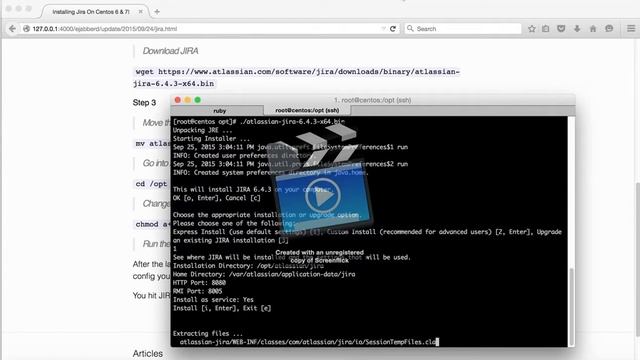Click 'HTTP Port: 8080' line in terminal
Image resolution: width=640 pixels, height=360 pixels.
[199, 282]
